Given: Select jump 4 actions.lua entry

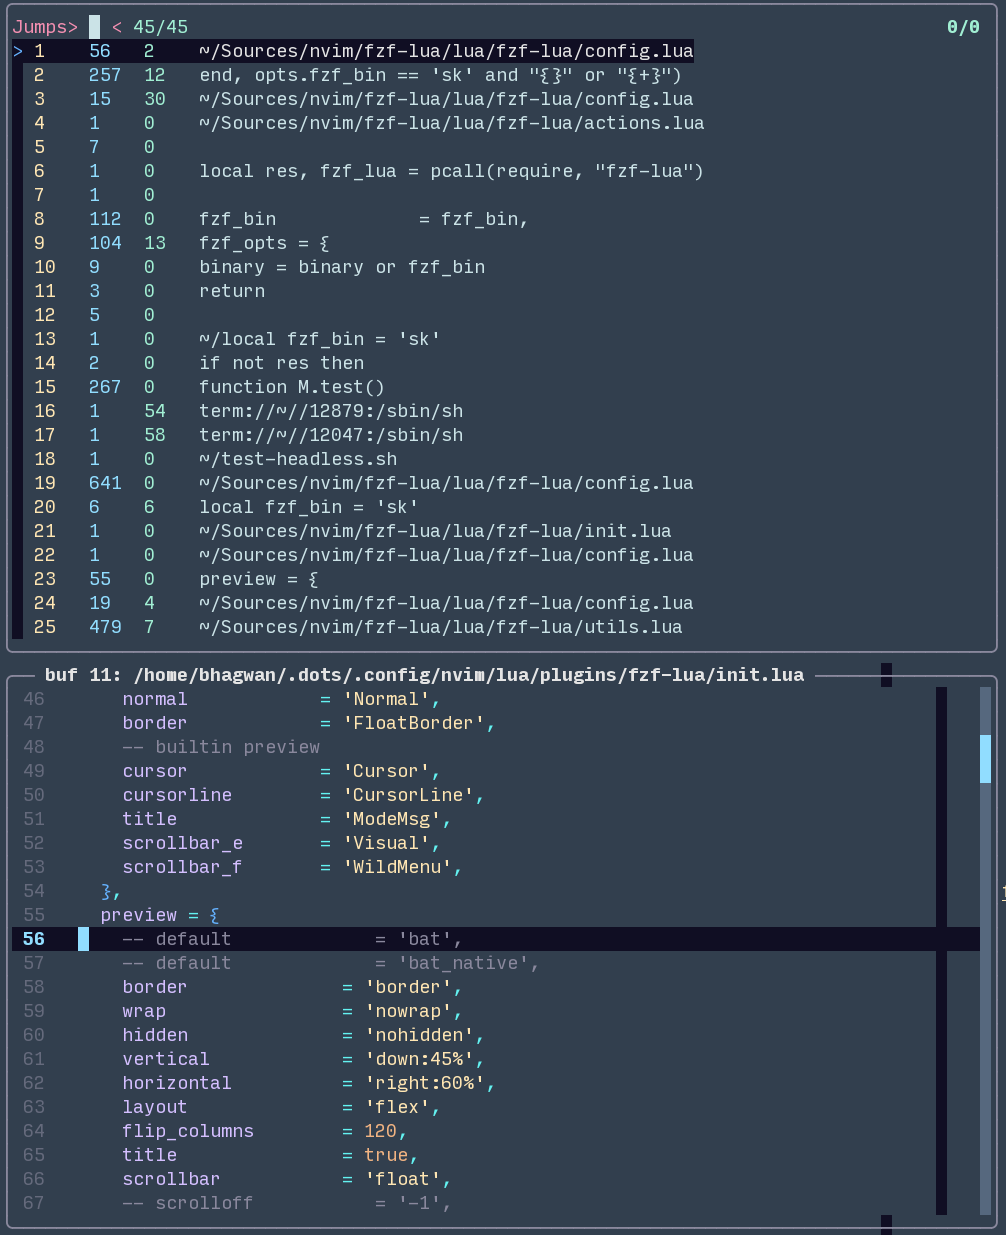Looking at the screenshot, I should pyautogui.click(x=369, y=123).
